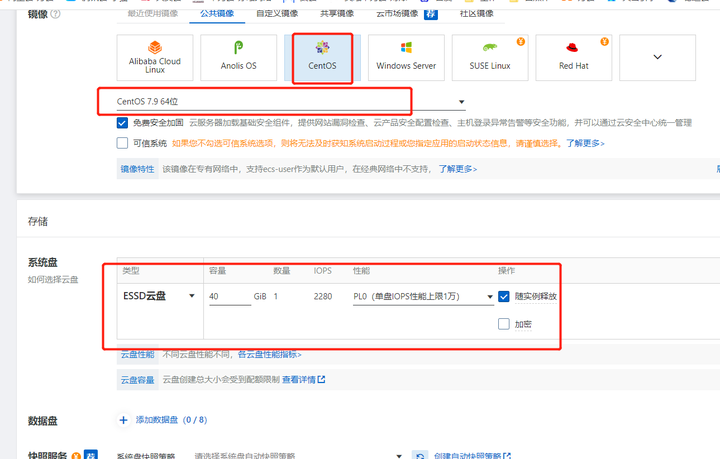Switch to the 社区镜像 tab
Viewport: 720px width, 459px height.
coord(477,14)
